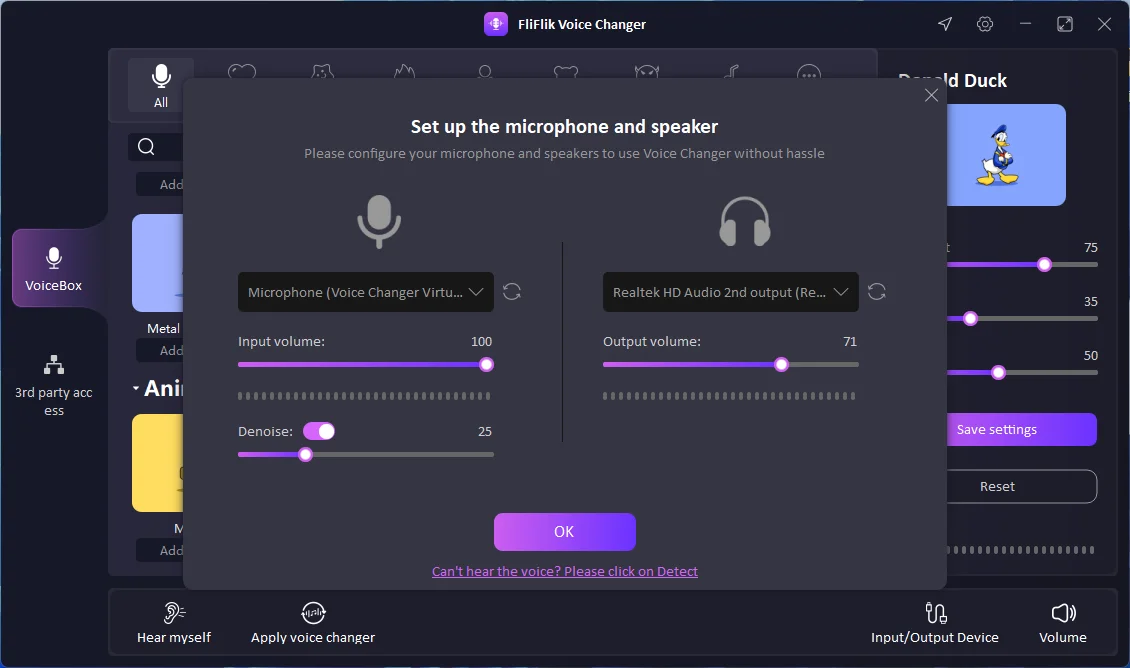Open the Input/Output Device panel
Screen dimensions: 1130x668
[x=934, y=622]
